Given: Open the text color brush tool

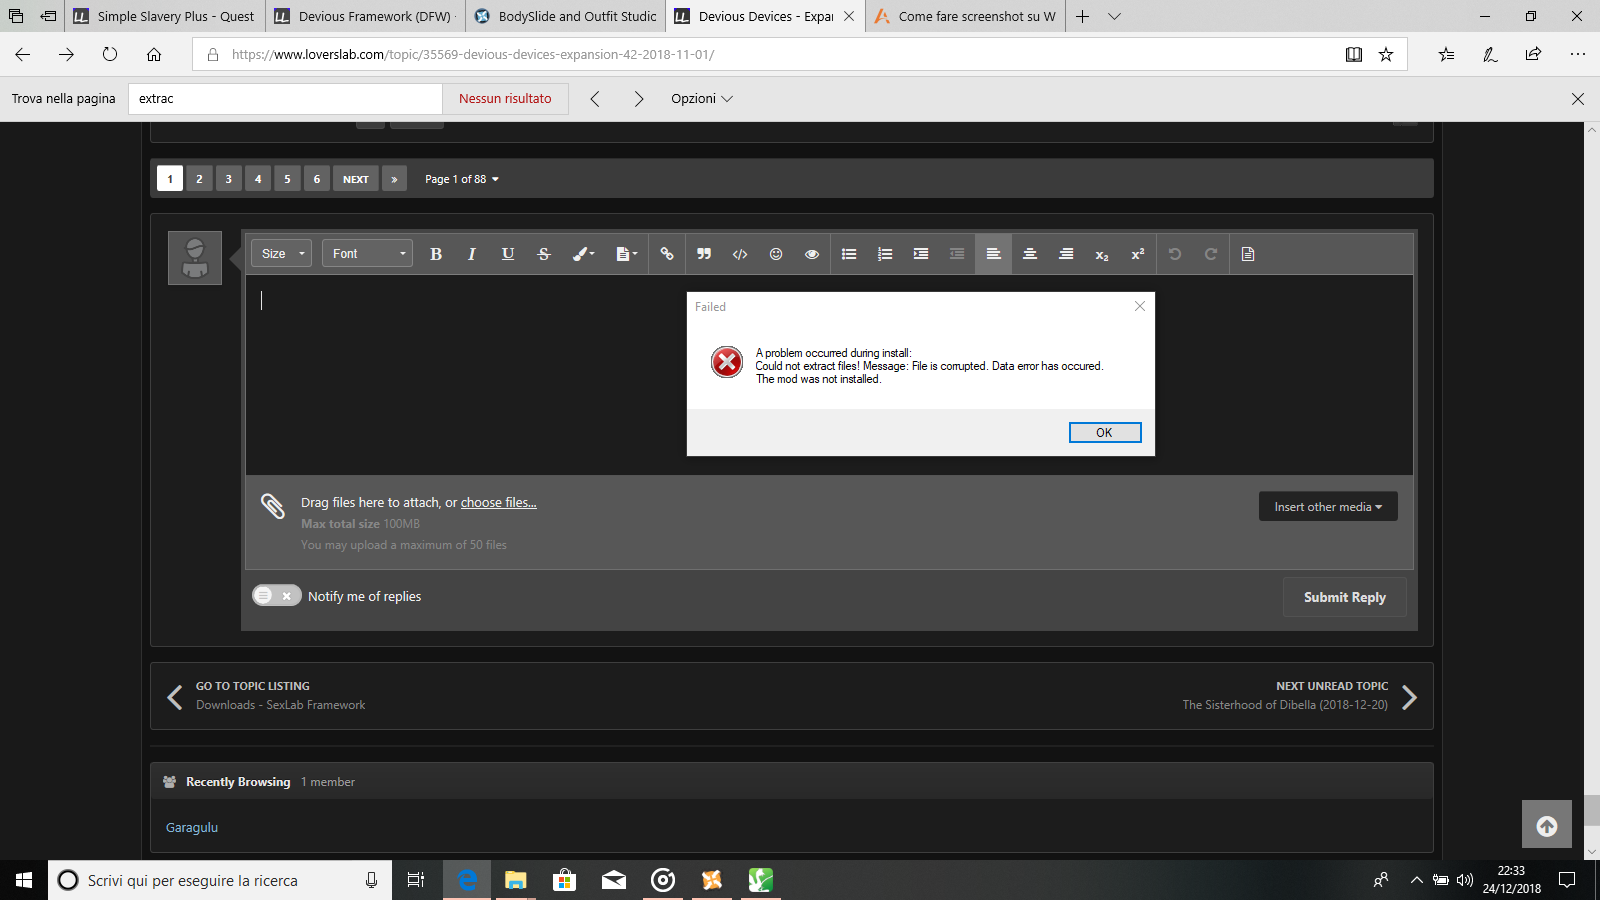Looking at the screenshot, I should [583, 254].
